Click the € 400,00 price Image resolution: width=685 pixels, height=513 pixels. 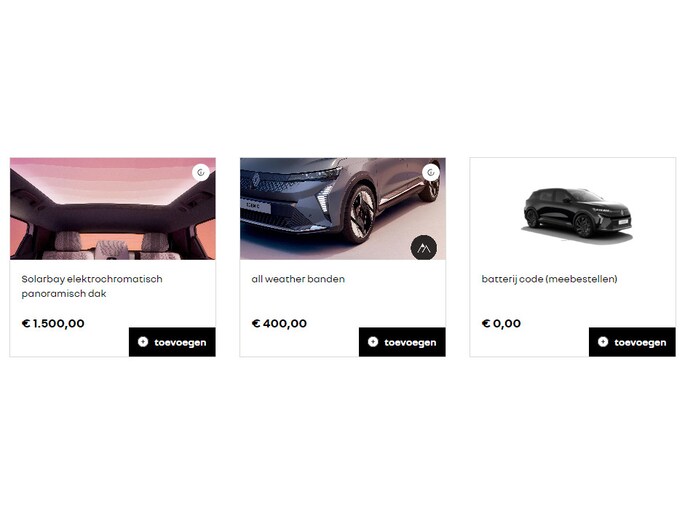click(279, 323)
